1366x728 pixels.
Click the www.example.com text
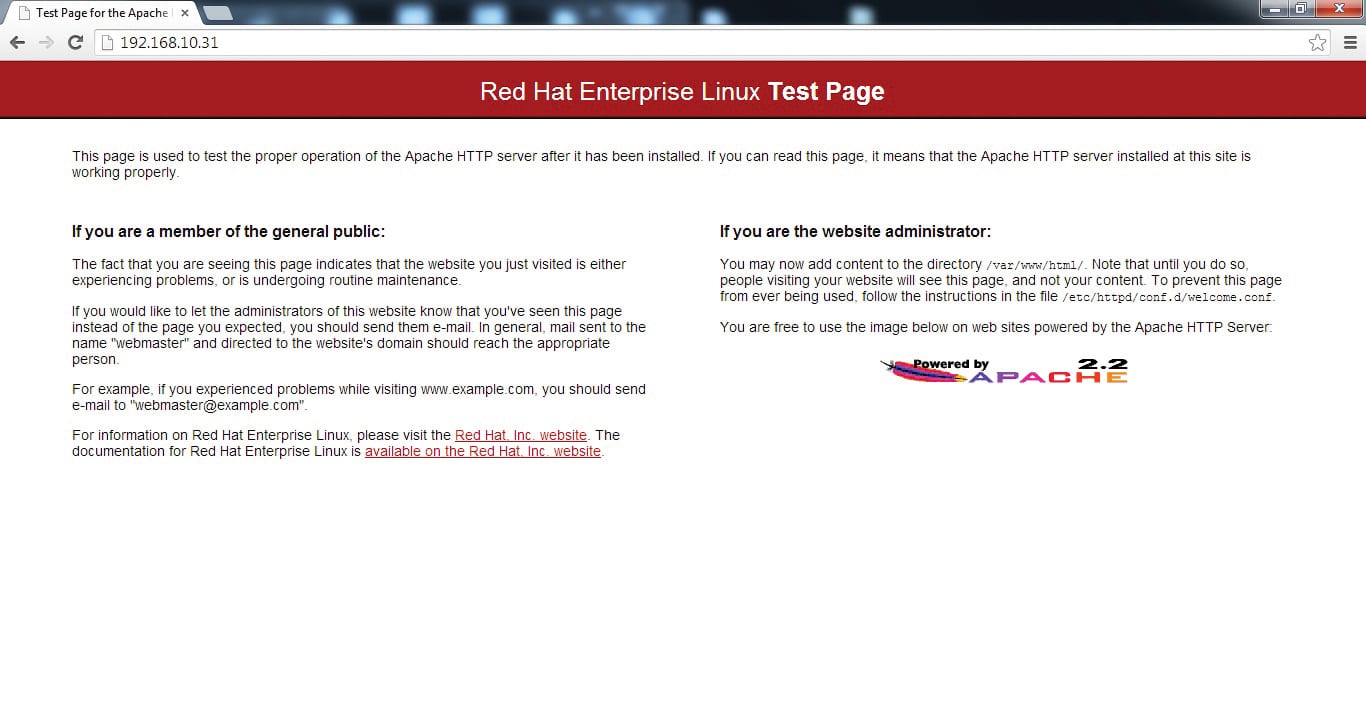pyautogui.click(x=478, y=389)
